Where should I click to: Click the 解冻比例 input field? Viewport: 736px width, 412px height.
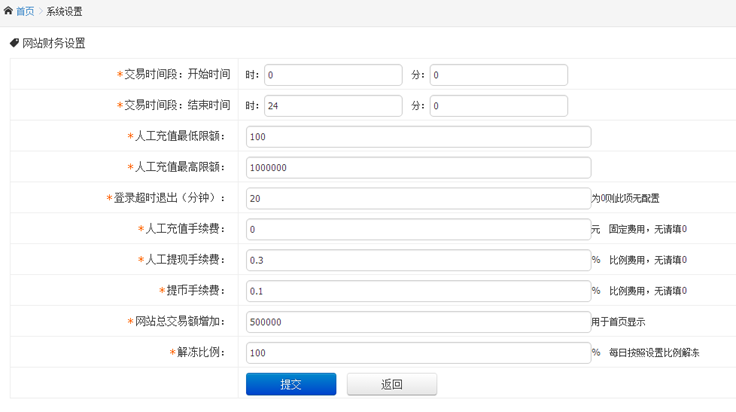(x=418, y=353)
